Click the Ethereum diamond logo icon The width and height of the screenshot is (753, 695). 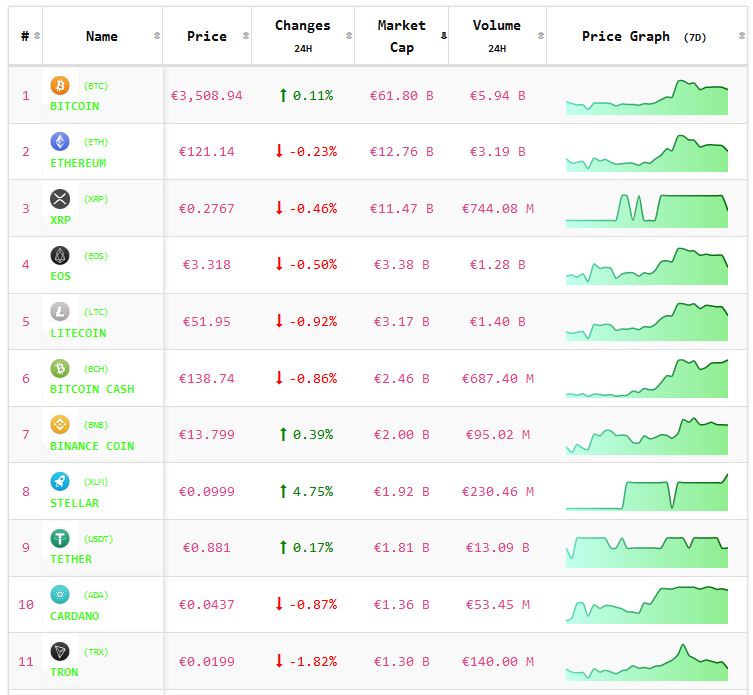[x=60, y=142]
